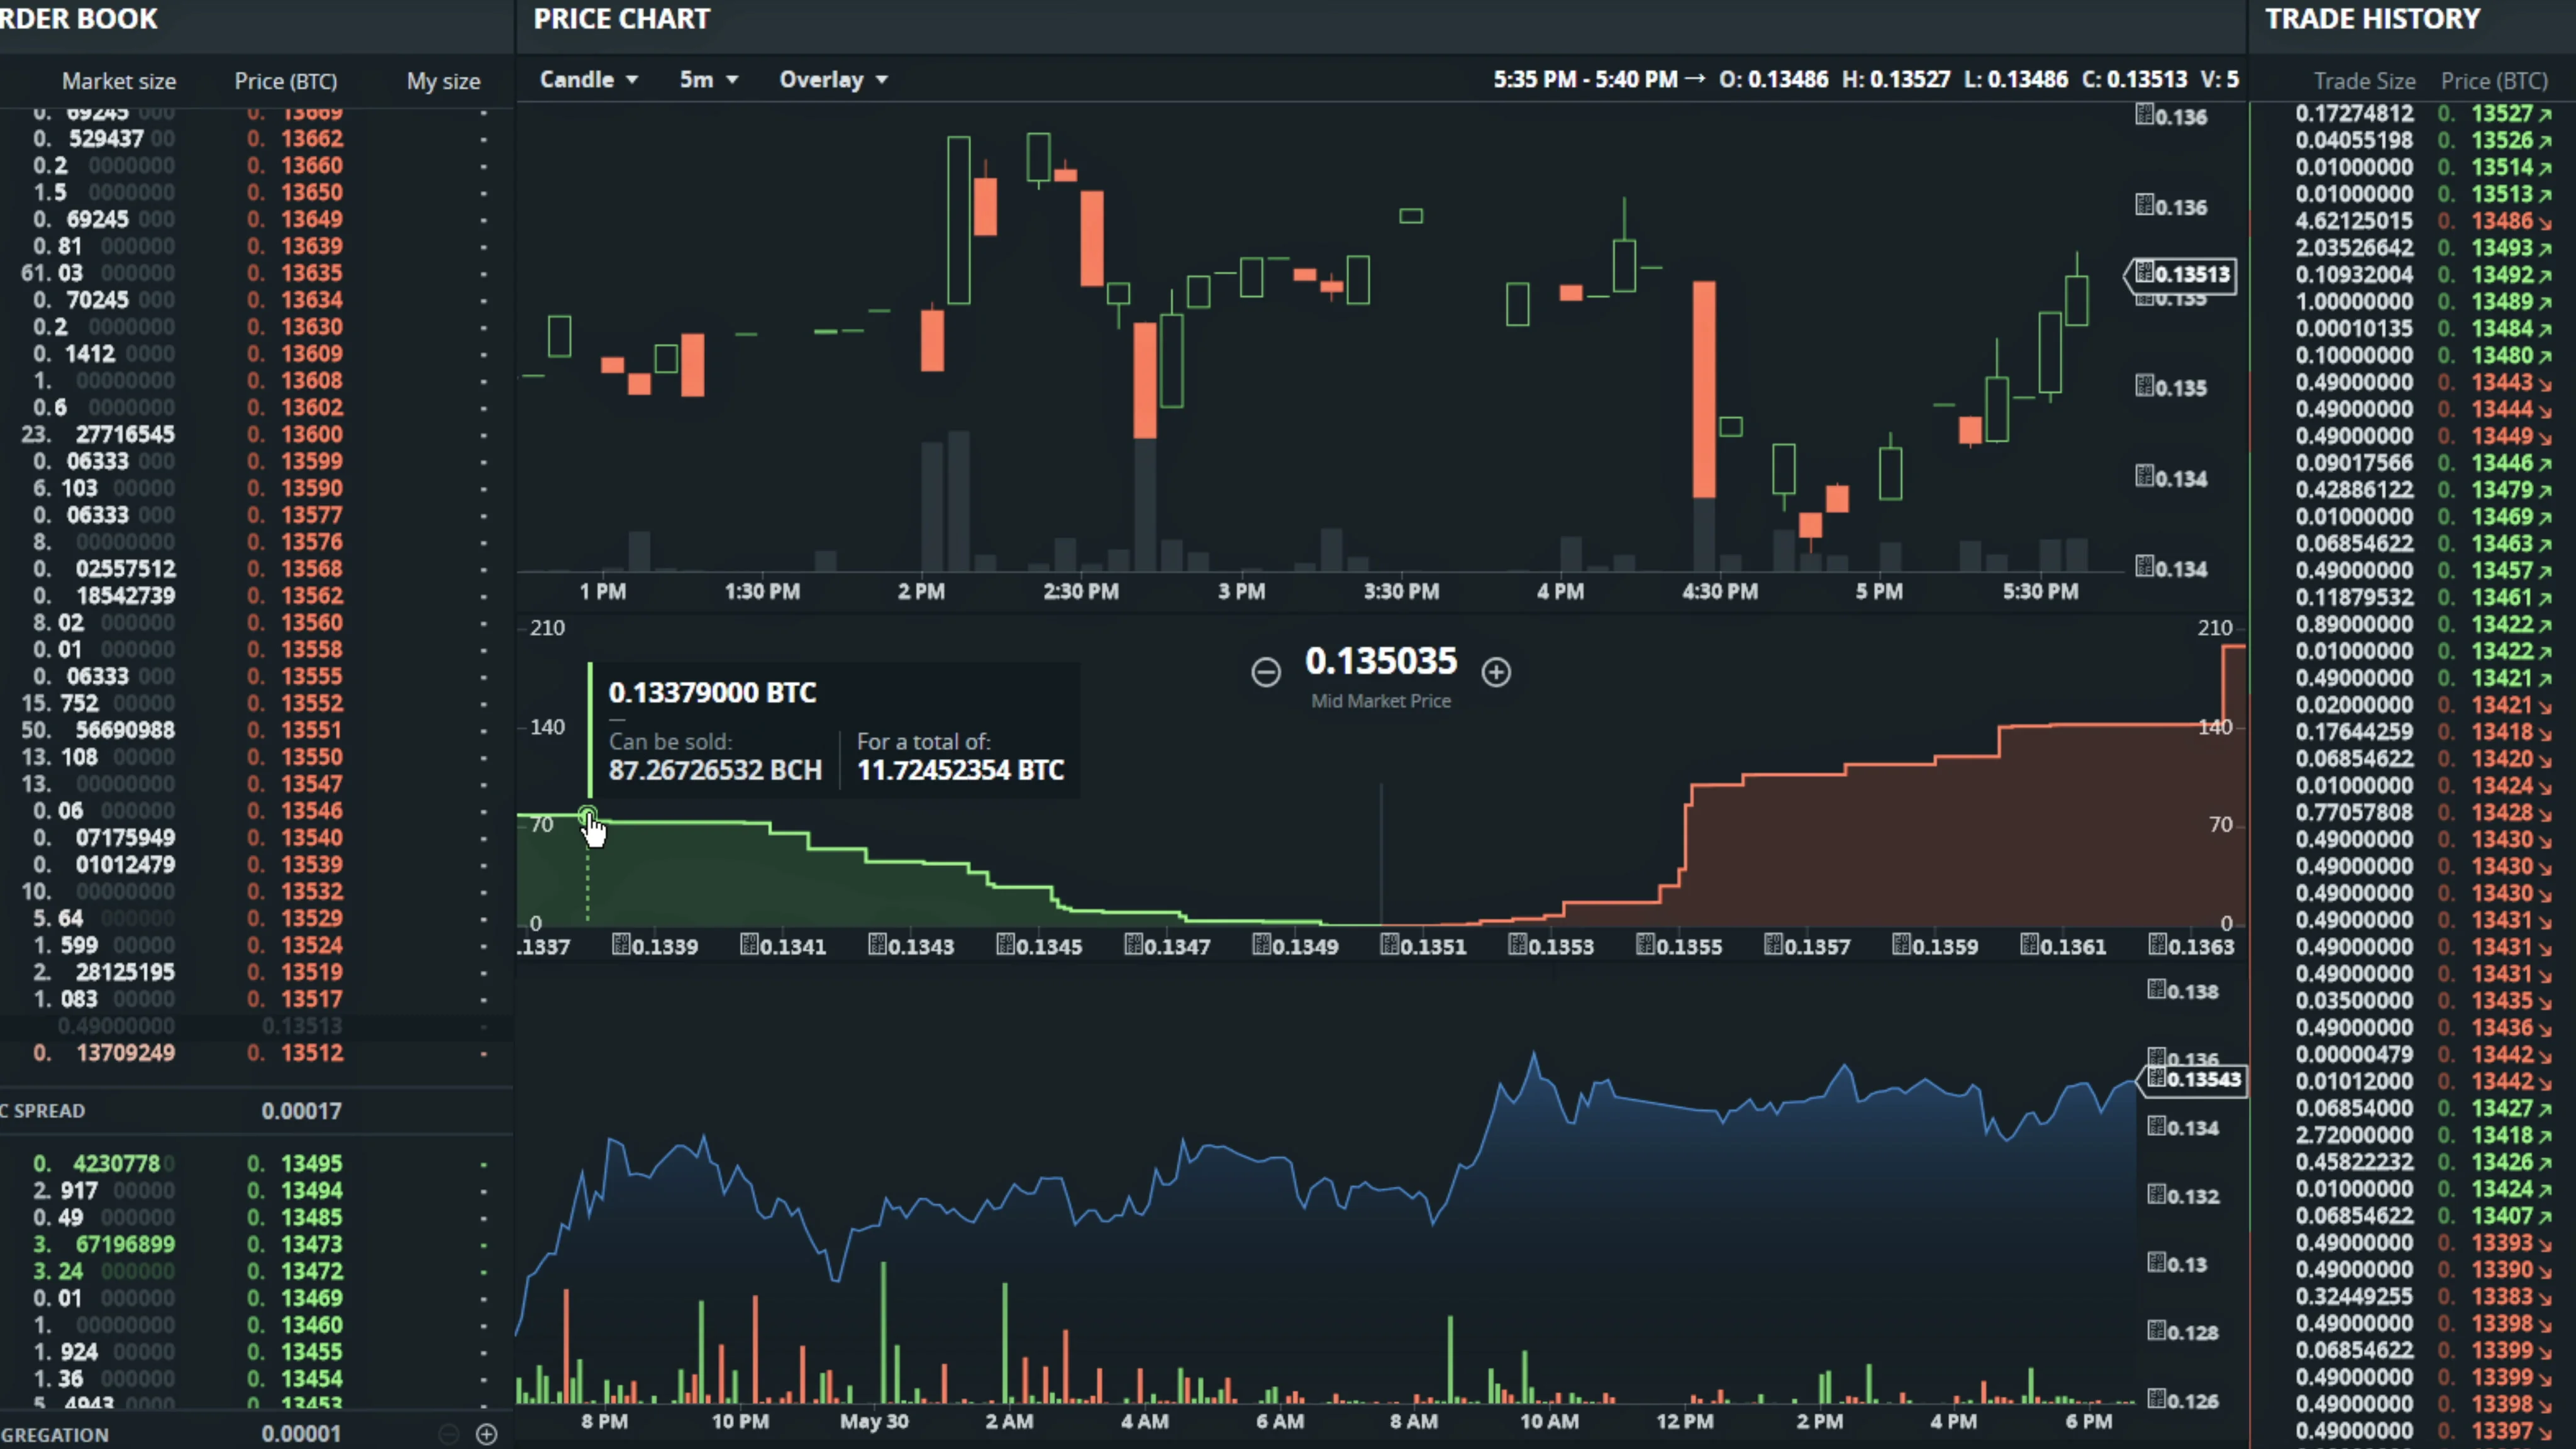Click the trade at price 0.13526
Image resolution: width=2576 pixels, height=1449 pixels.
click(2414, 141)
